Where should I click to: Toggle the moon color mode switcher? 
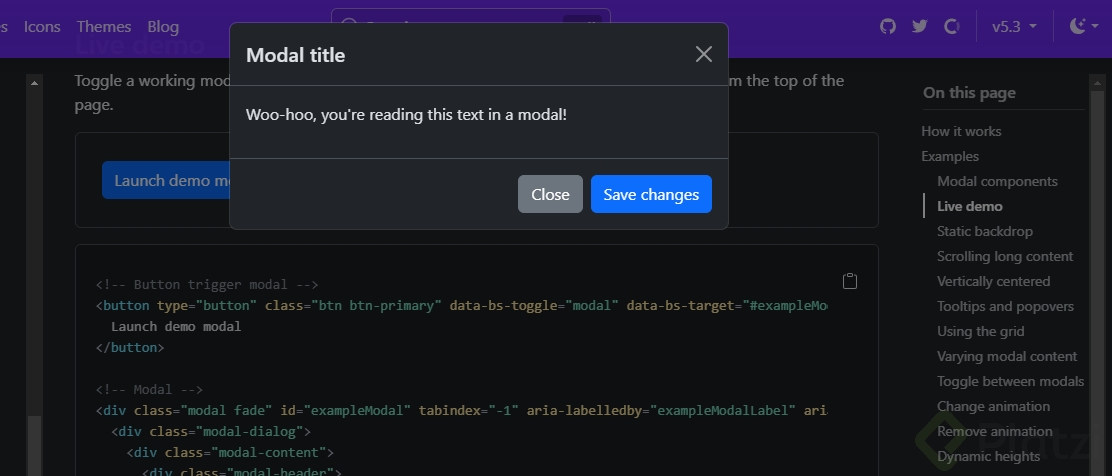(1081, 26)
